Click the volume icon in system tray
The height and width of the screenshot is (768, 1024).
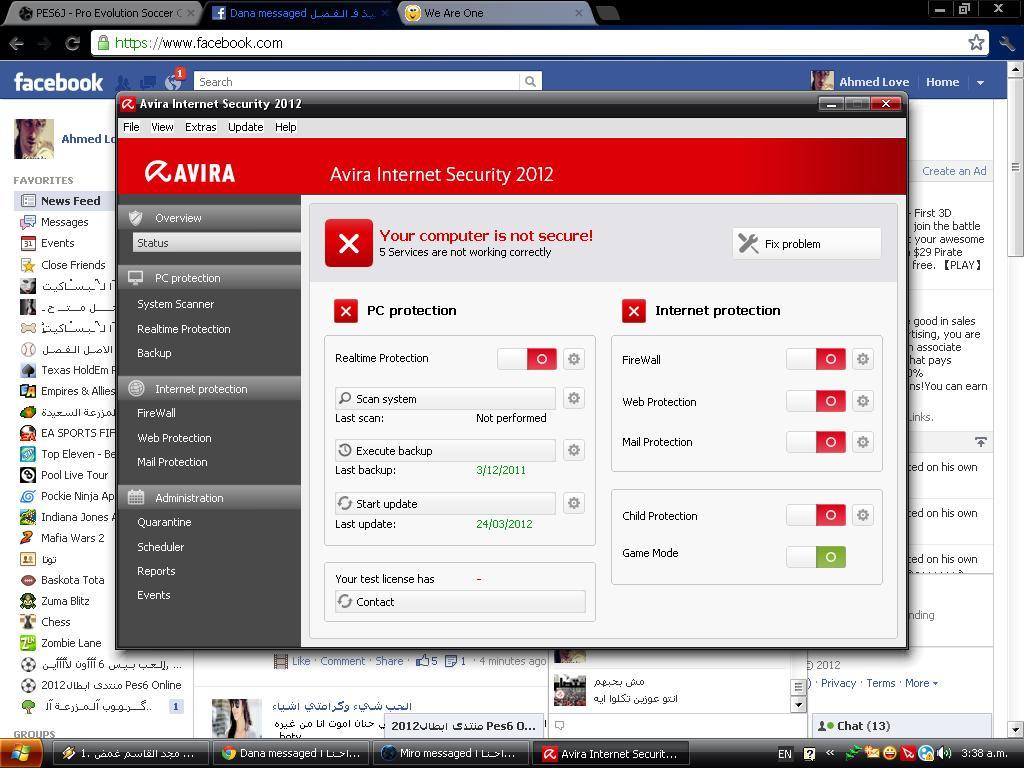pyautogui.click(x=945, y=754)
